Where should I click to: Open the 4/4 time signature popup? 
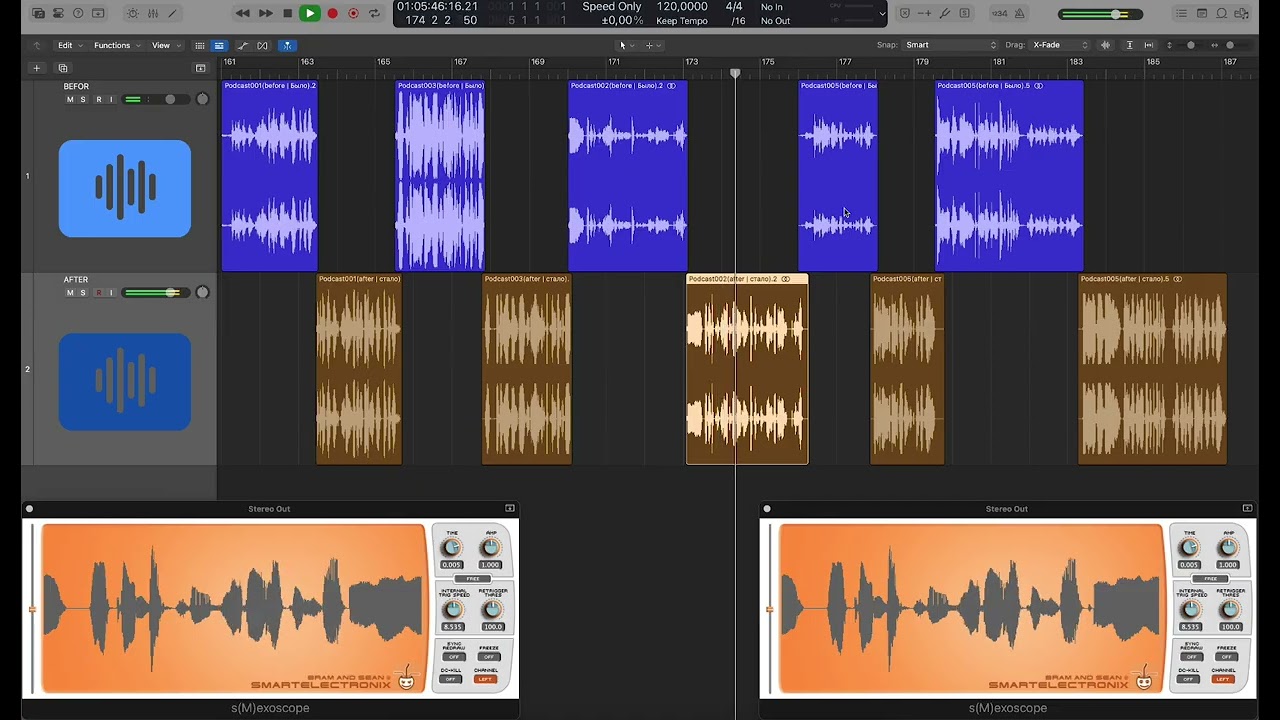(x=734, y=7)
